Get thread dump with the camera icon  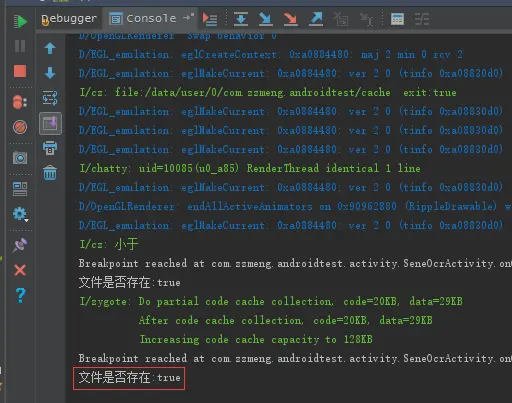click(x=20, y=158)
